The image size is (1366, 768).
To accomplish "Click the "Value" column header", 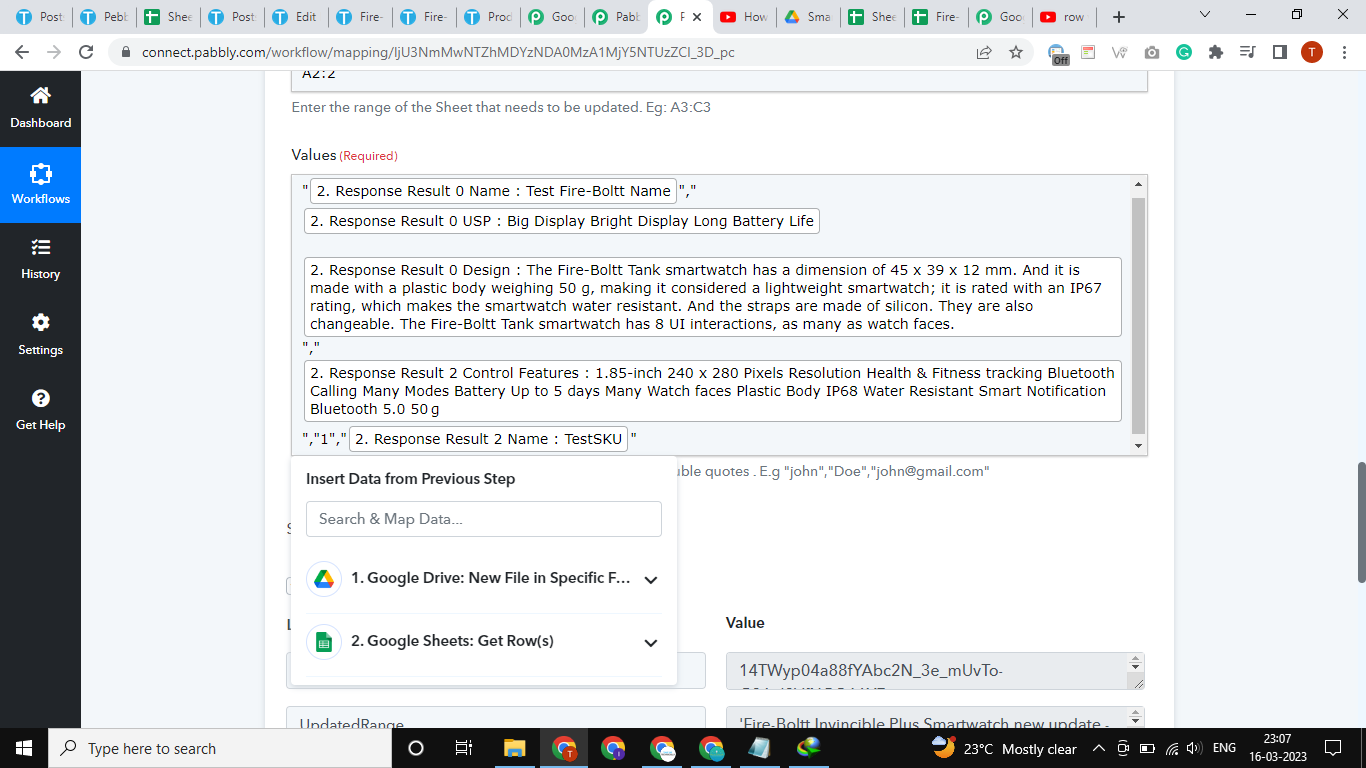I will point(745,623).
